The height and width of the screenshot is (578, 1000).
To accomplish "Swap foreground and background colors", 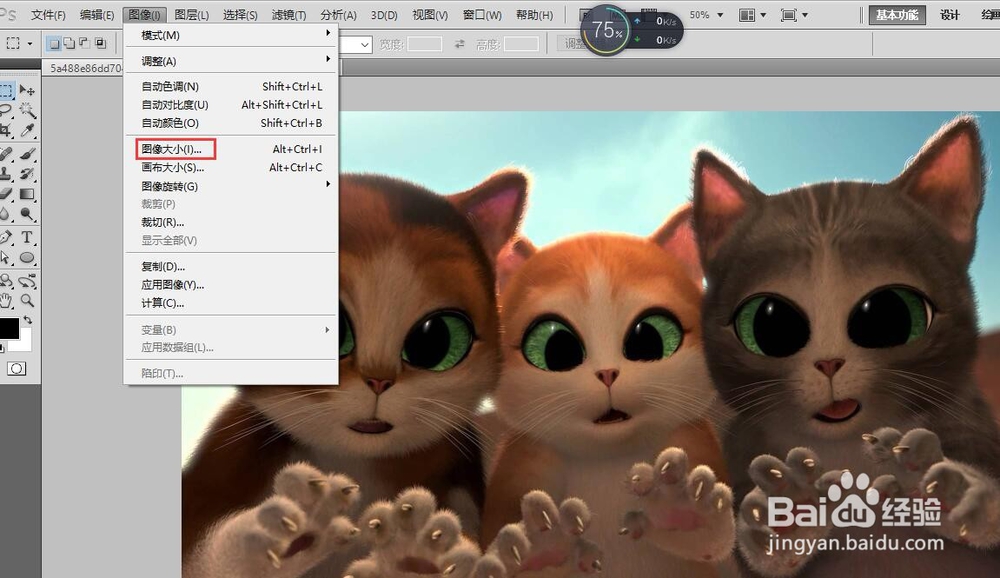I will pyautogui.click(x=27, y=320).
